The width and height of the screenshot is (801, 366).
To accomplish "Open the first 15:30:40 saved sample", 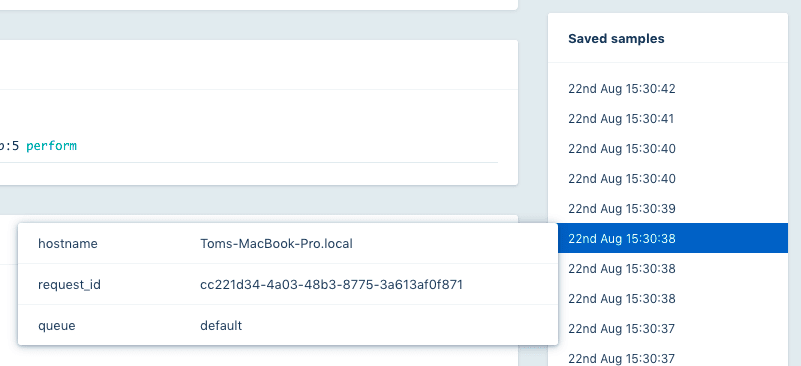I will [668, 149].
